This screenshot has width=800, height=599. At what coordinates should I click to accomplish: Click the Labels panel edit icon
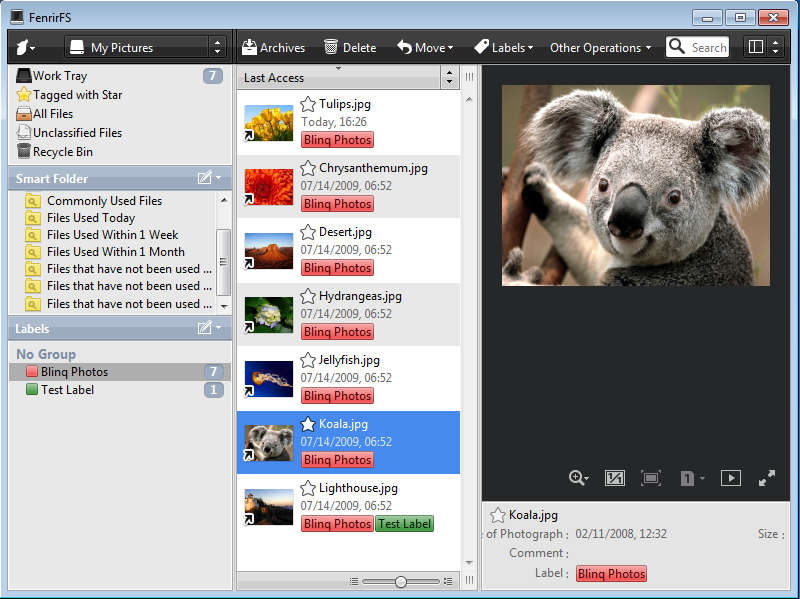[x=205, y=328]
